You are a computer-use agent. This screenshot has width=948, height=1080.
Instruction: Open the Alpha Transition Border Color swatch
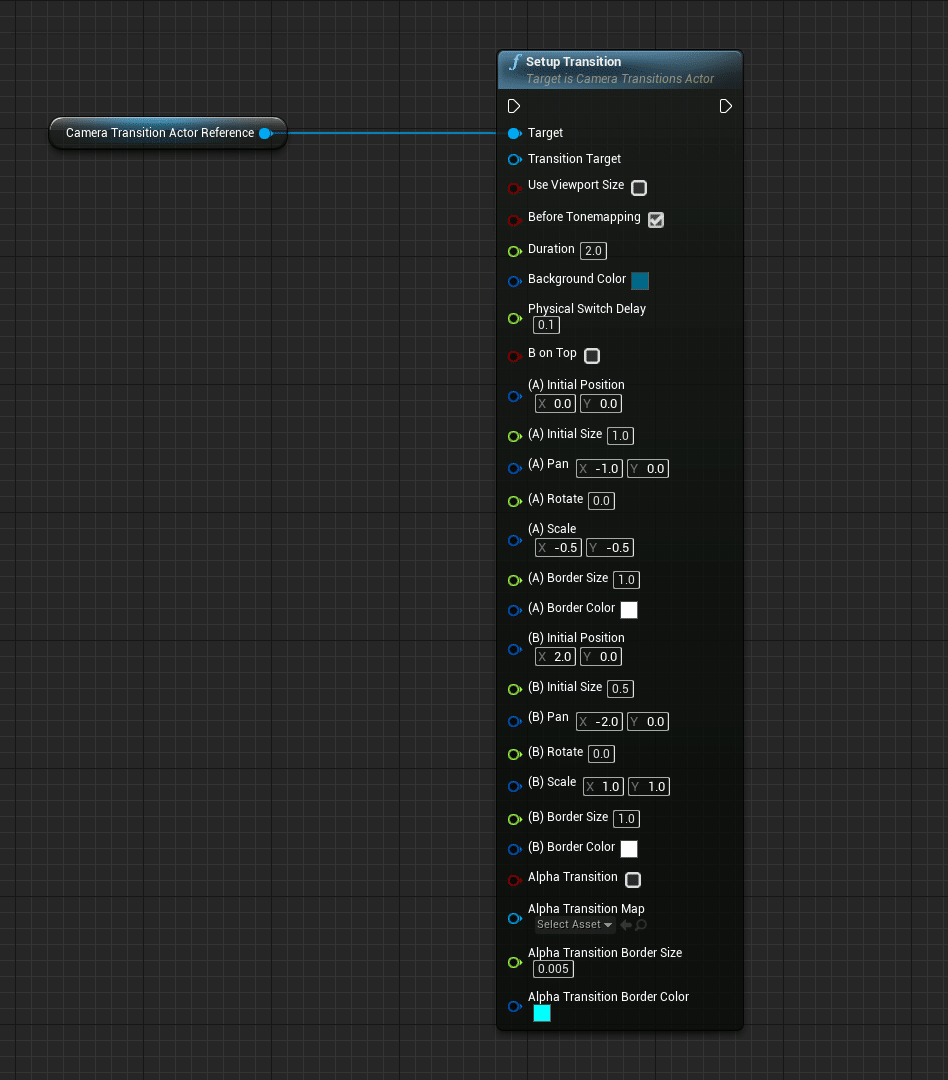click(x=542, y=1013)
